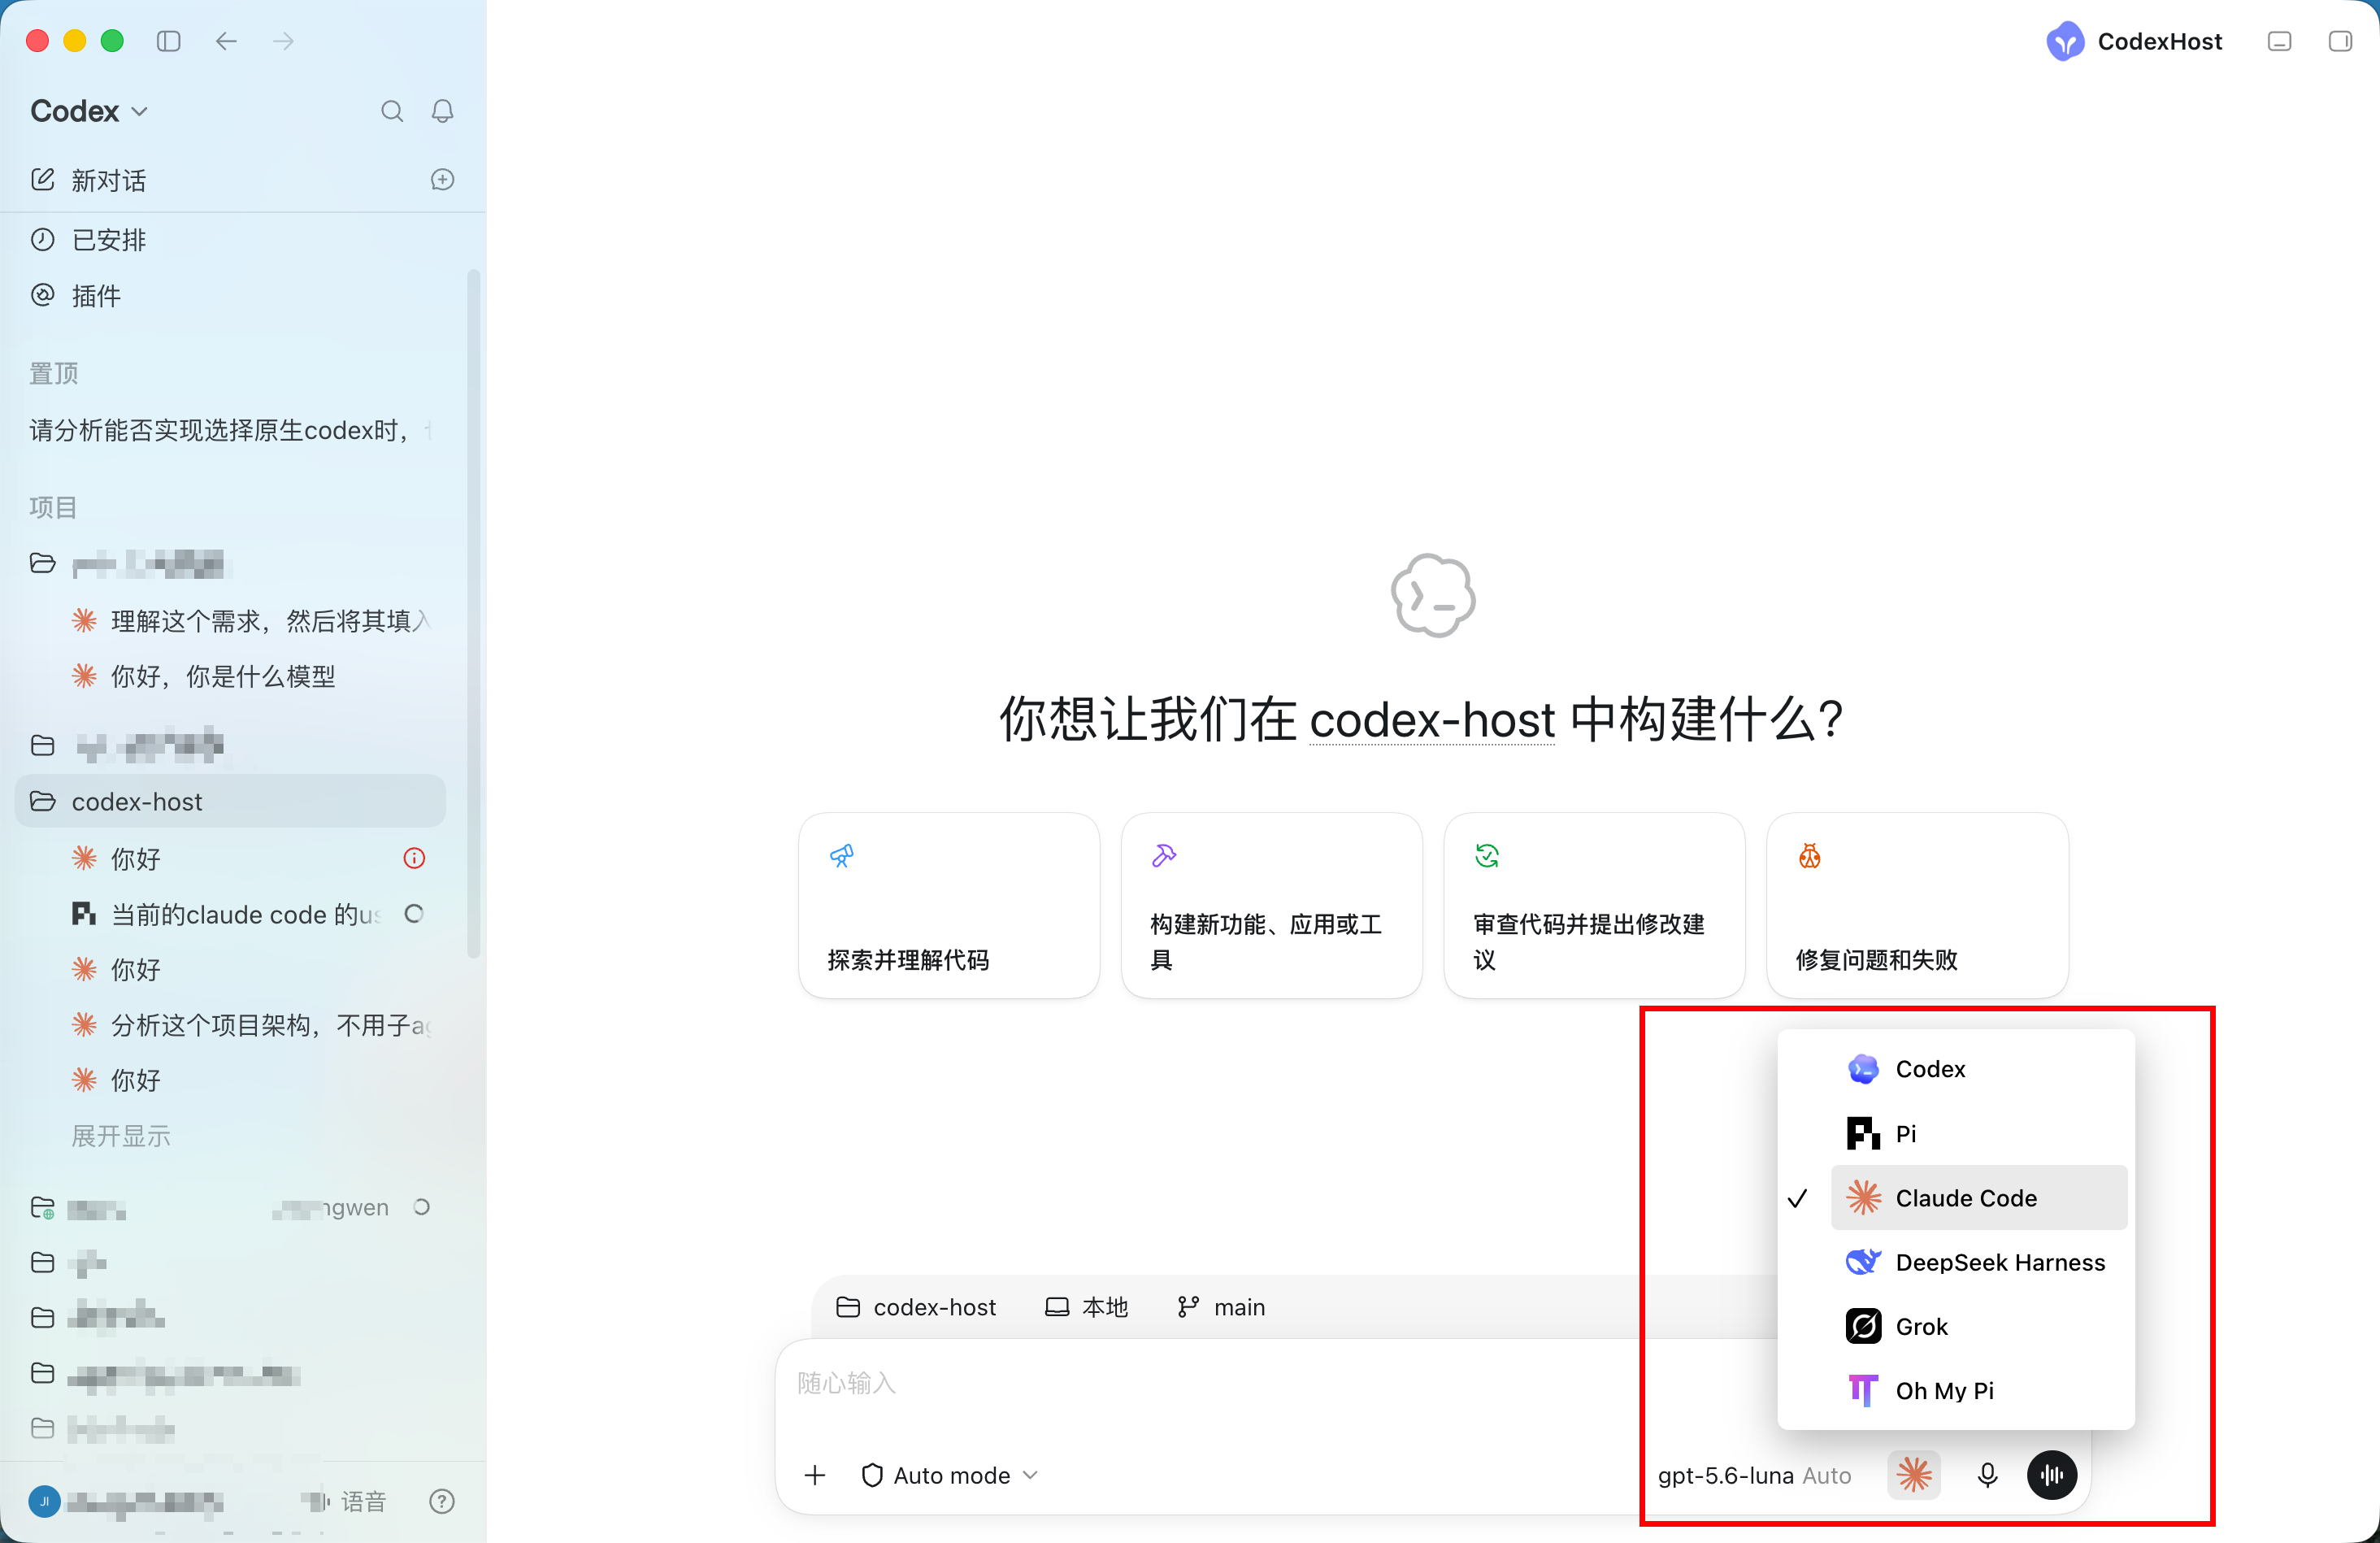Image resolution: width=2380 pixels, height=1543 pixels.
Task: Open the 本地 environment selector
Action: point(1087,1307)
